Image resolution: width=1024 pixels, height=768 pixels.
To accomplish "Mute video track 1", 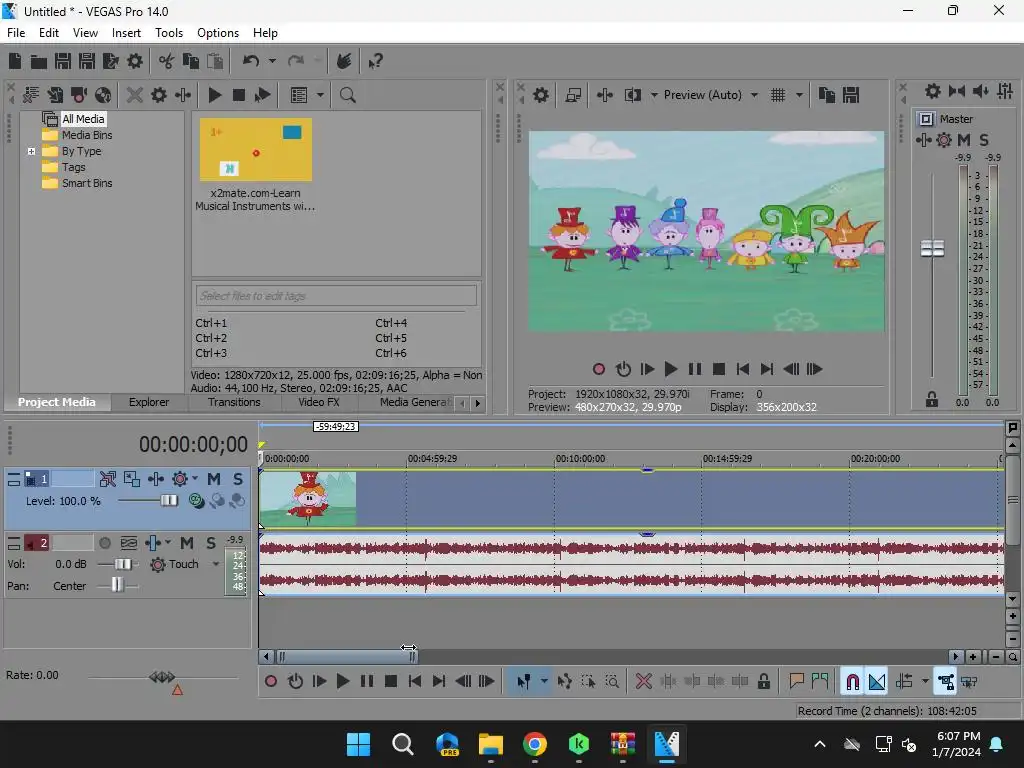I will (x=214, y=479).
